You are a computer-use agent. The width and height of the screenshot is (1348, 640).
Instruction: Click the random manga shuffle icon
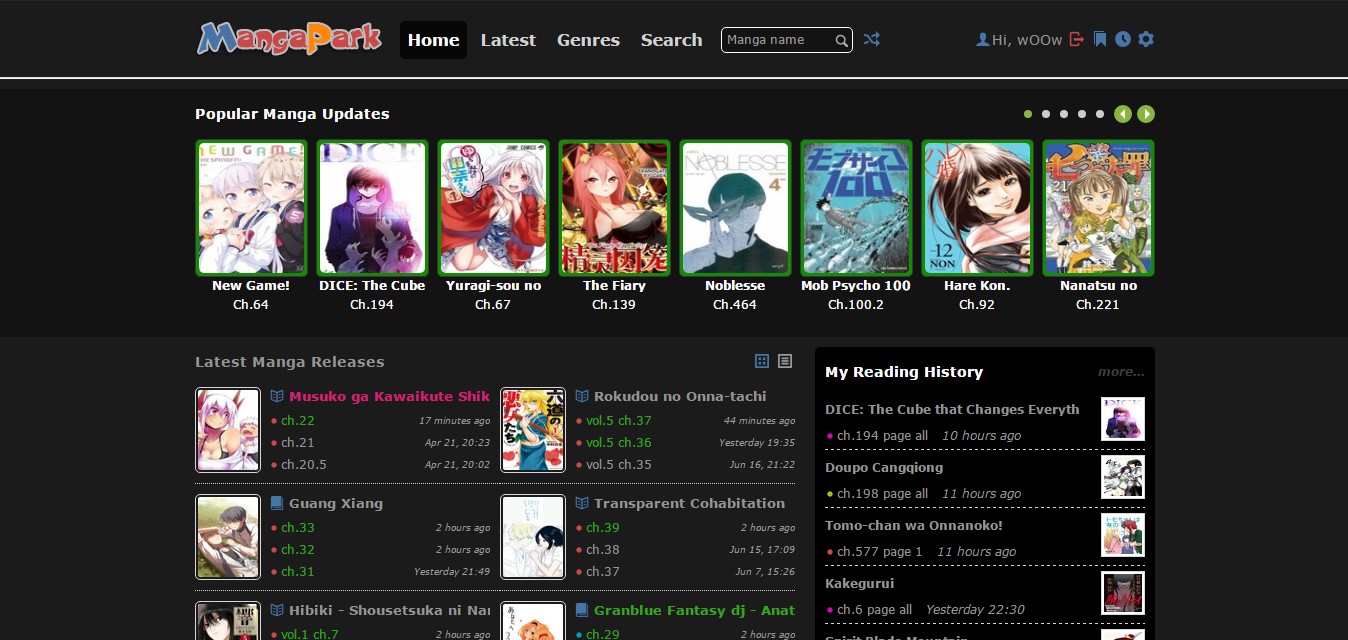click(872, 39)
